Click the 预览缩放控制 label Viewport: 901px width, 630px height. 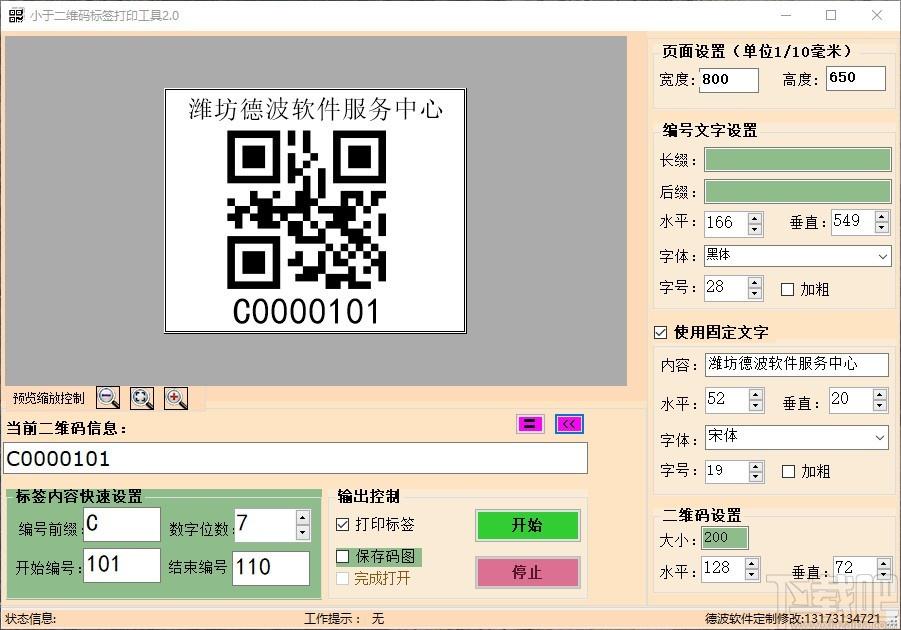48,398
